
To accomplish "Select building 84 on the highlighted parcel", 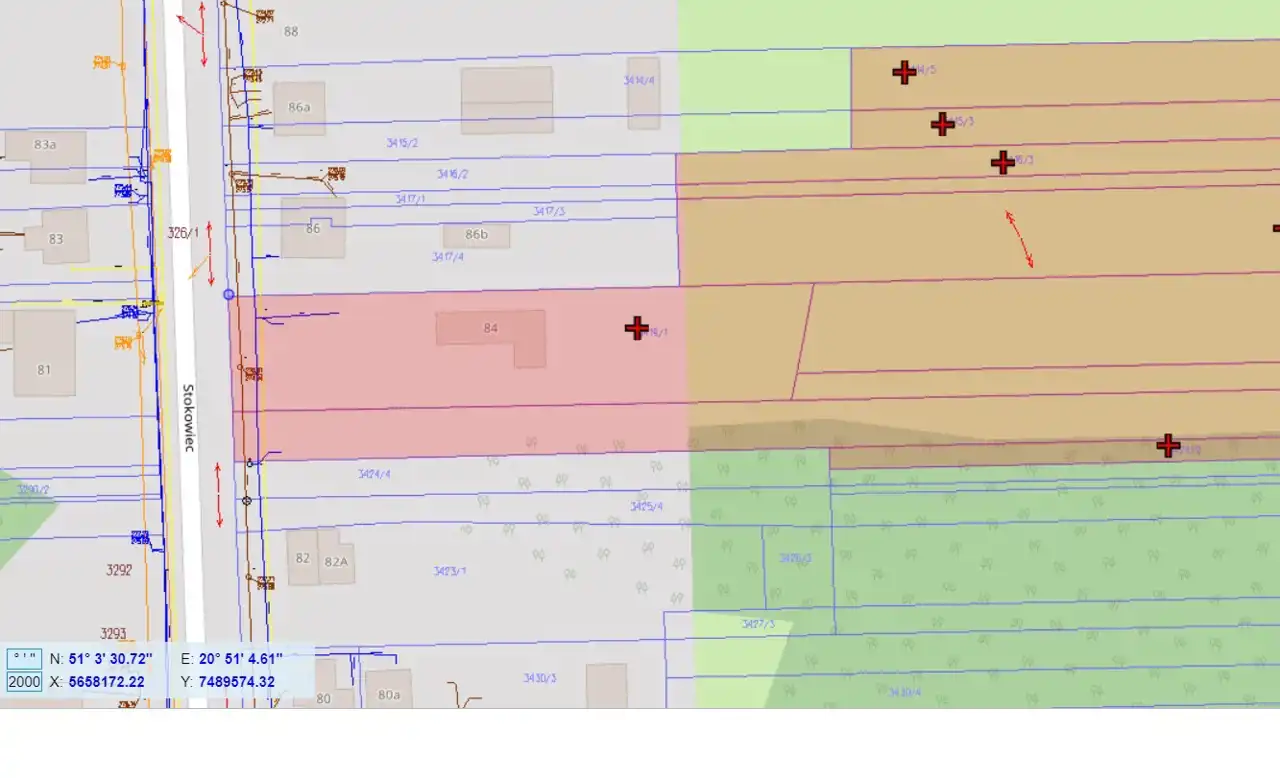I will [490, 330].
